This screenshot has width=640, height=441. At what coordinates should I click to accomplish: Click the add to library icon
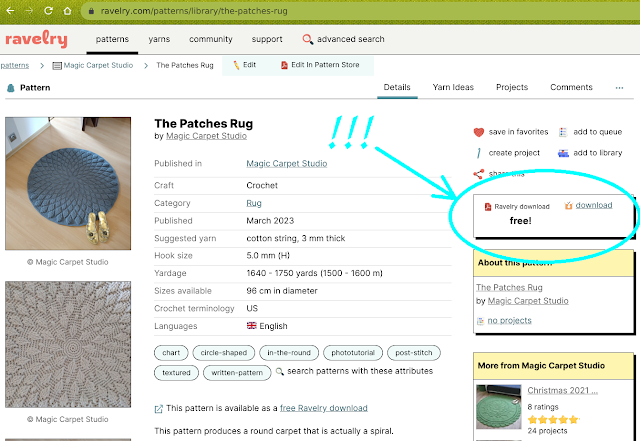pos(563,153)
